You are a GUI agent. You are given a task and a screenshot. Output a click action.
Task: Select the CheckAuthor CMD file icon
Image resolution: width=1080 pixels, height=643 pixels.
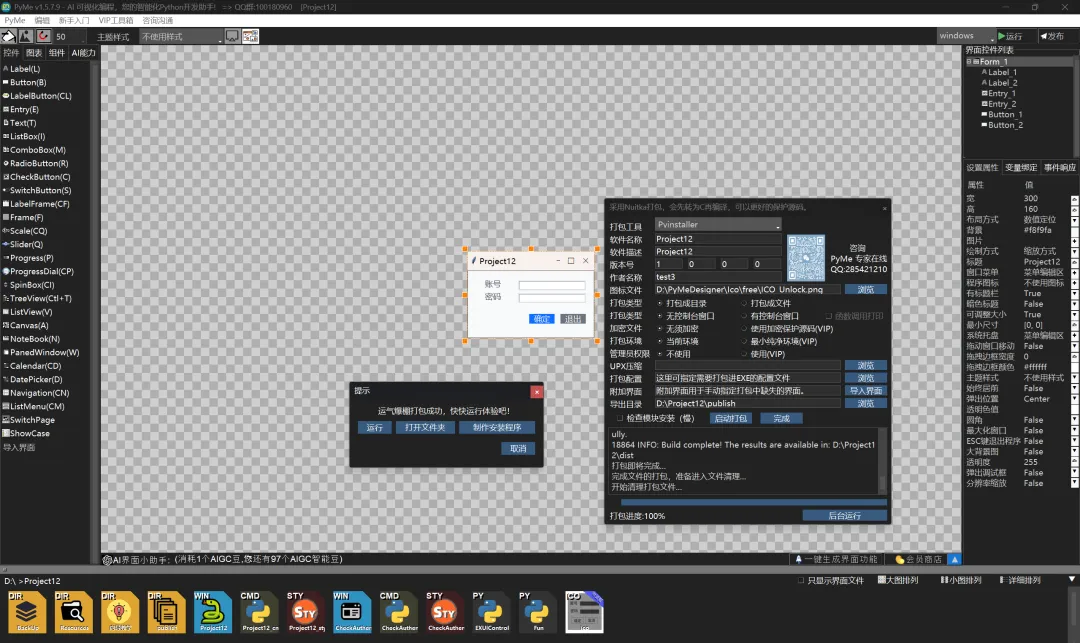[399, 612]
